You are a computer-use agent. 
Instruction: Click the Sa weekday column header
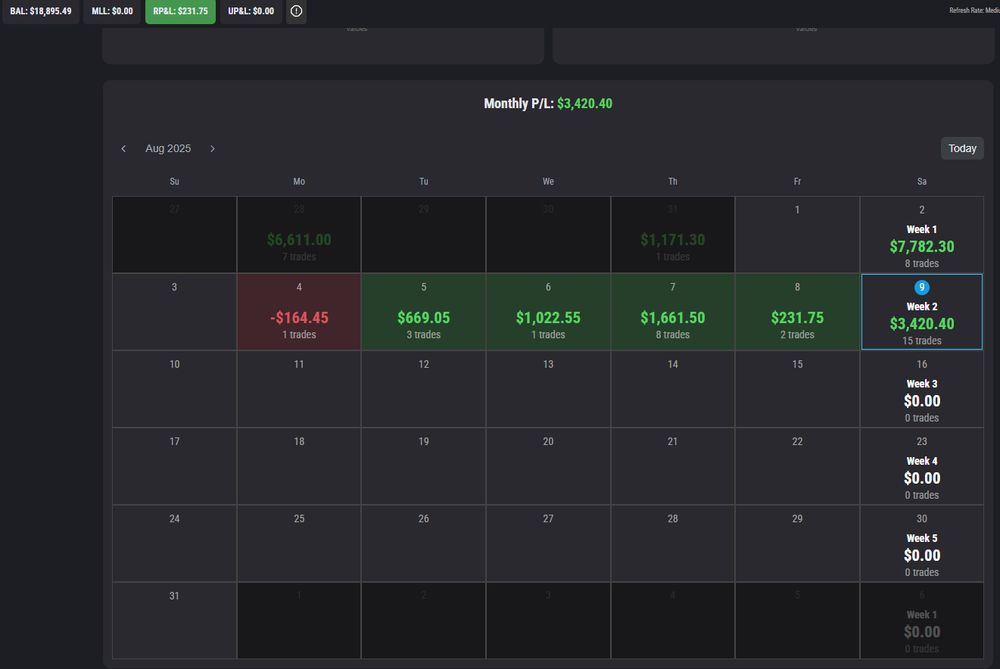(922, 182)
